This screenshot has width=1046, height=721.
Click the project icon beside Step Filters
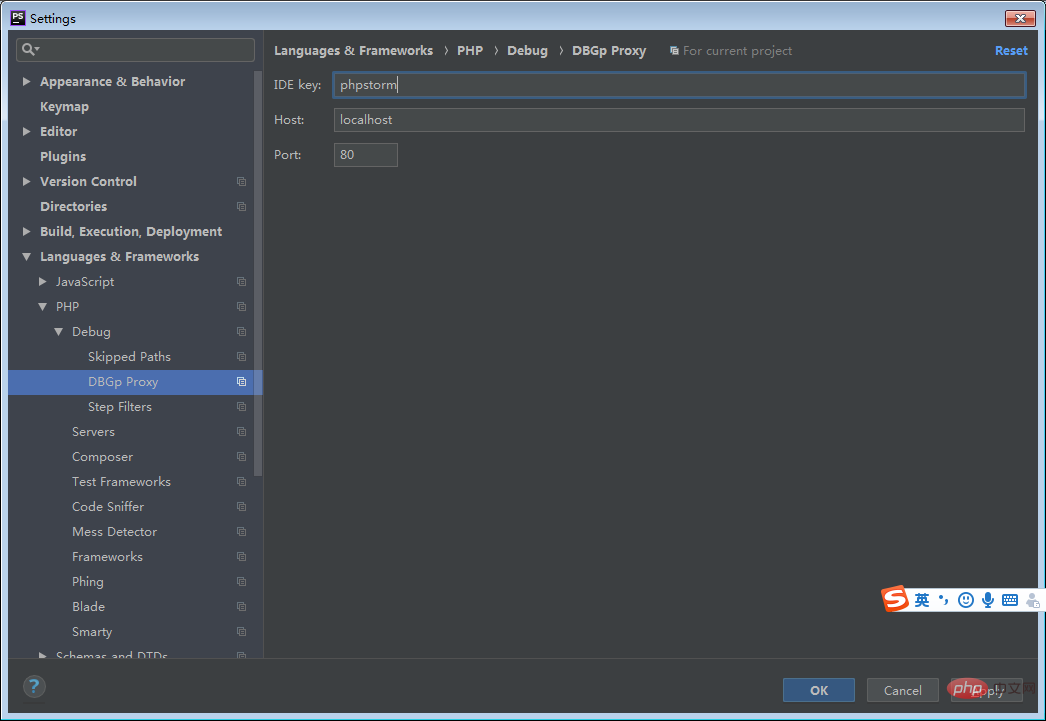point(241,407)
